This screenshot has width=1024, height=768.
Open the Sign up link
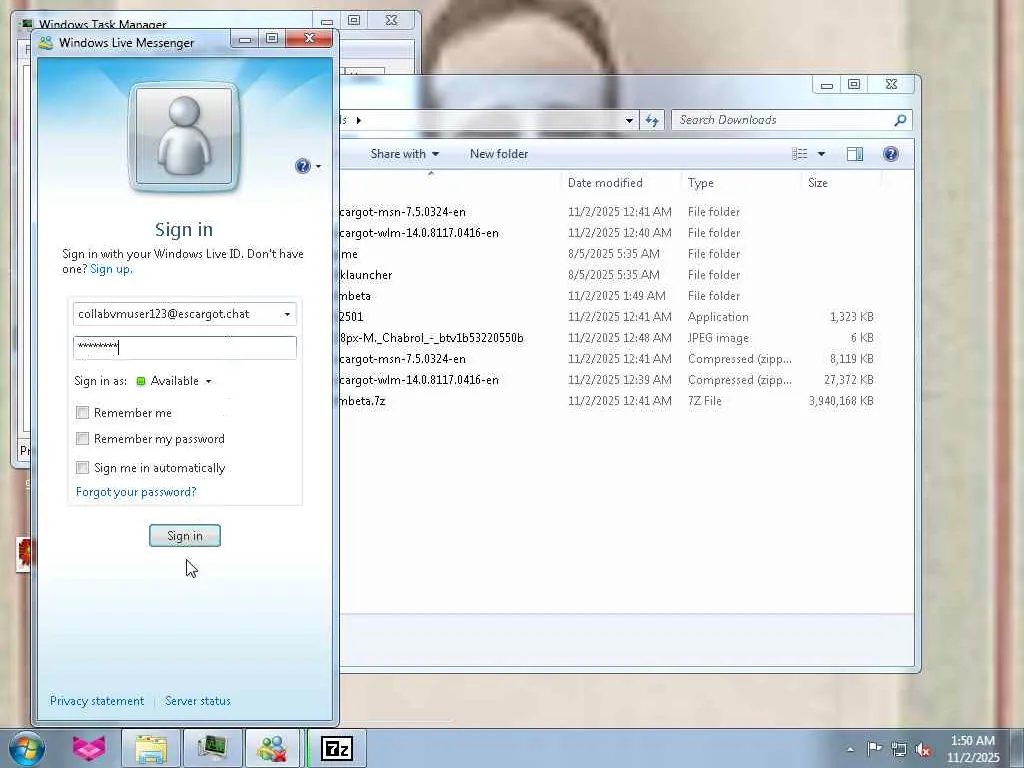(111, 269)
